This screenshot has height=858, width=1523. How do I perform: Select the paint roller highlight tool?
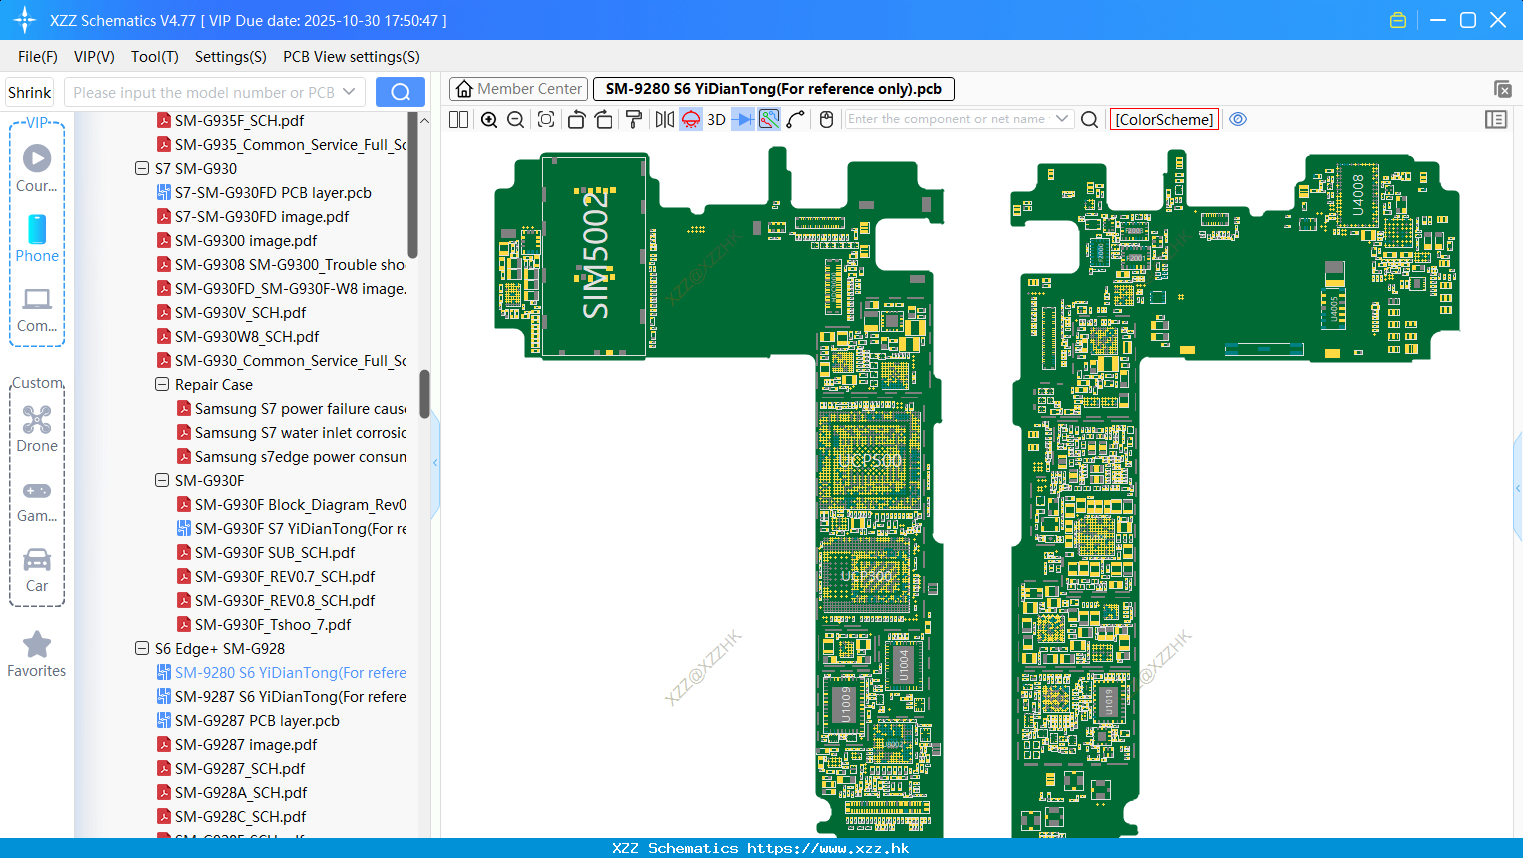coord(634,119)
